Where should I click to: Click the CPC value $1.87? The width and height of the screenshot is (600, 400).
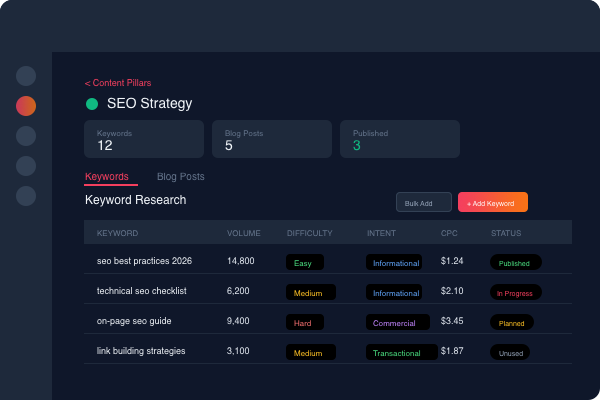452,351
